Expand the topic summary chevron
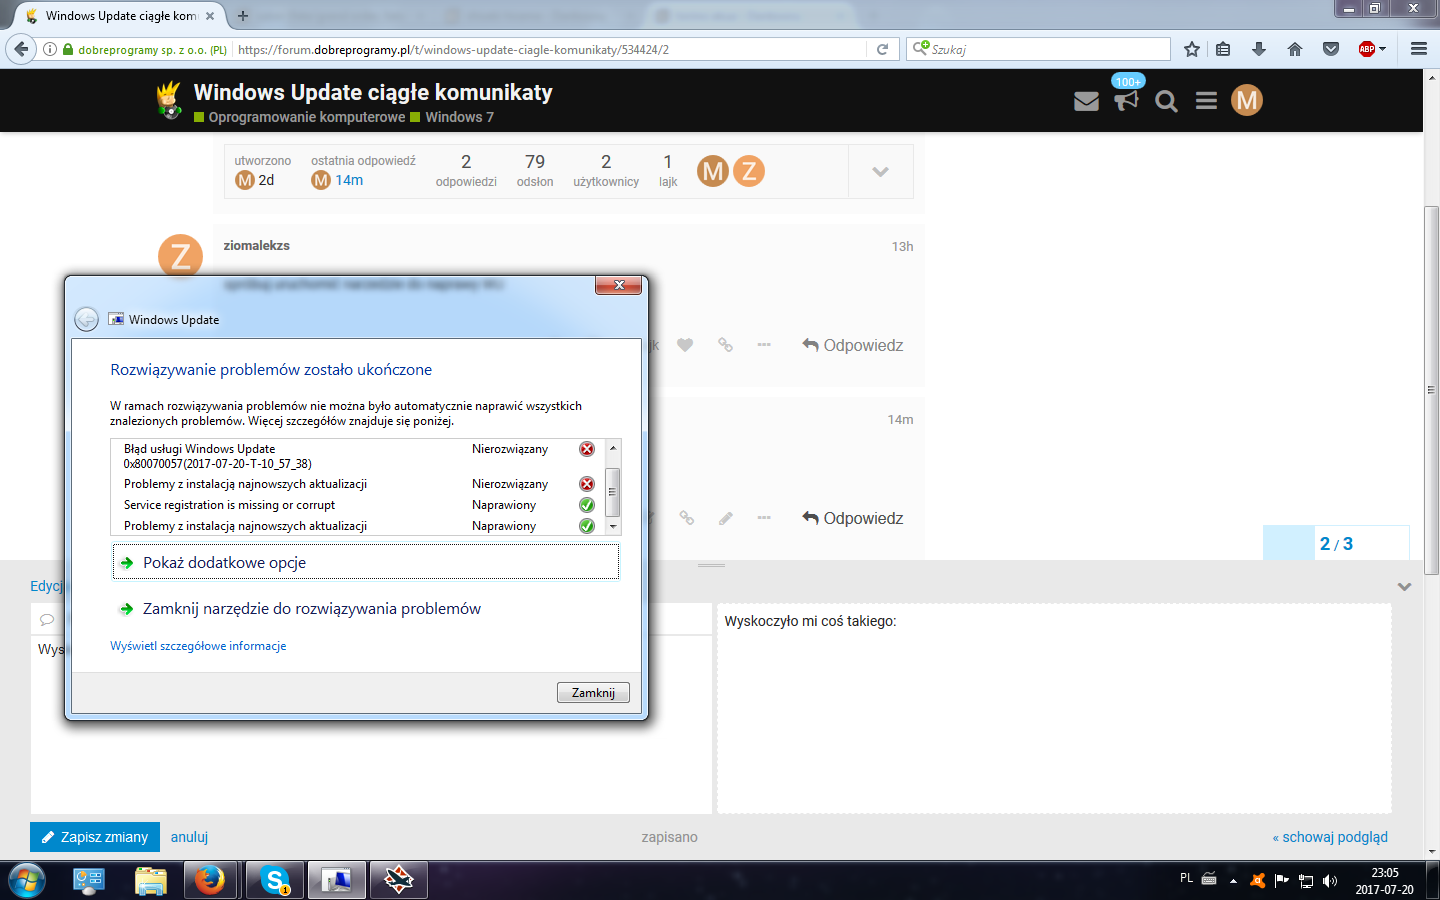This screenshot has height=900, width=1440. (x=880, y=172)
